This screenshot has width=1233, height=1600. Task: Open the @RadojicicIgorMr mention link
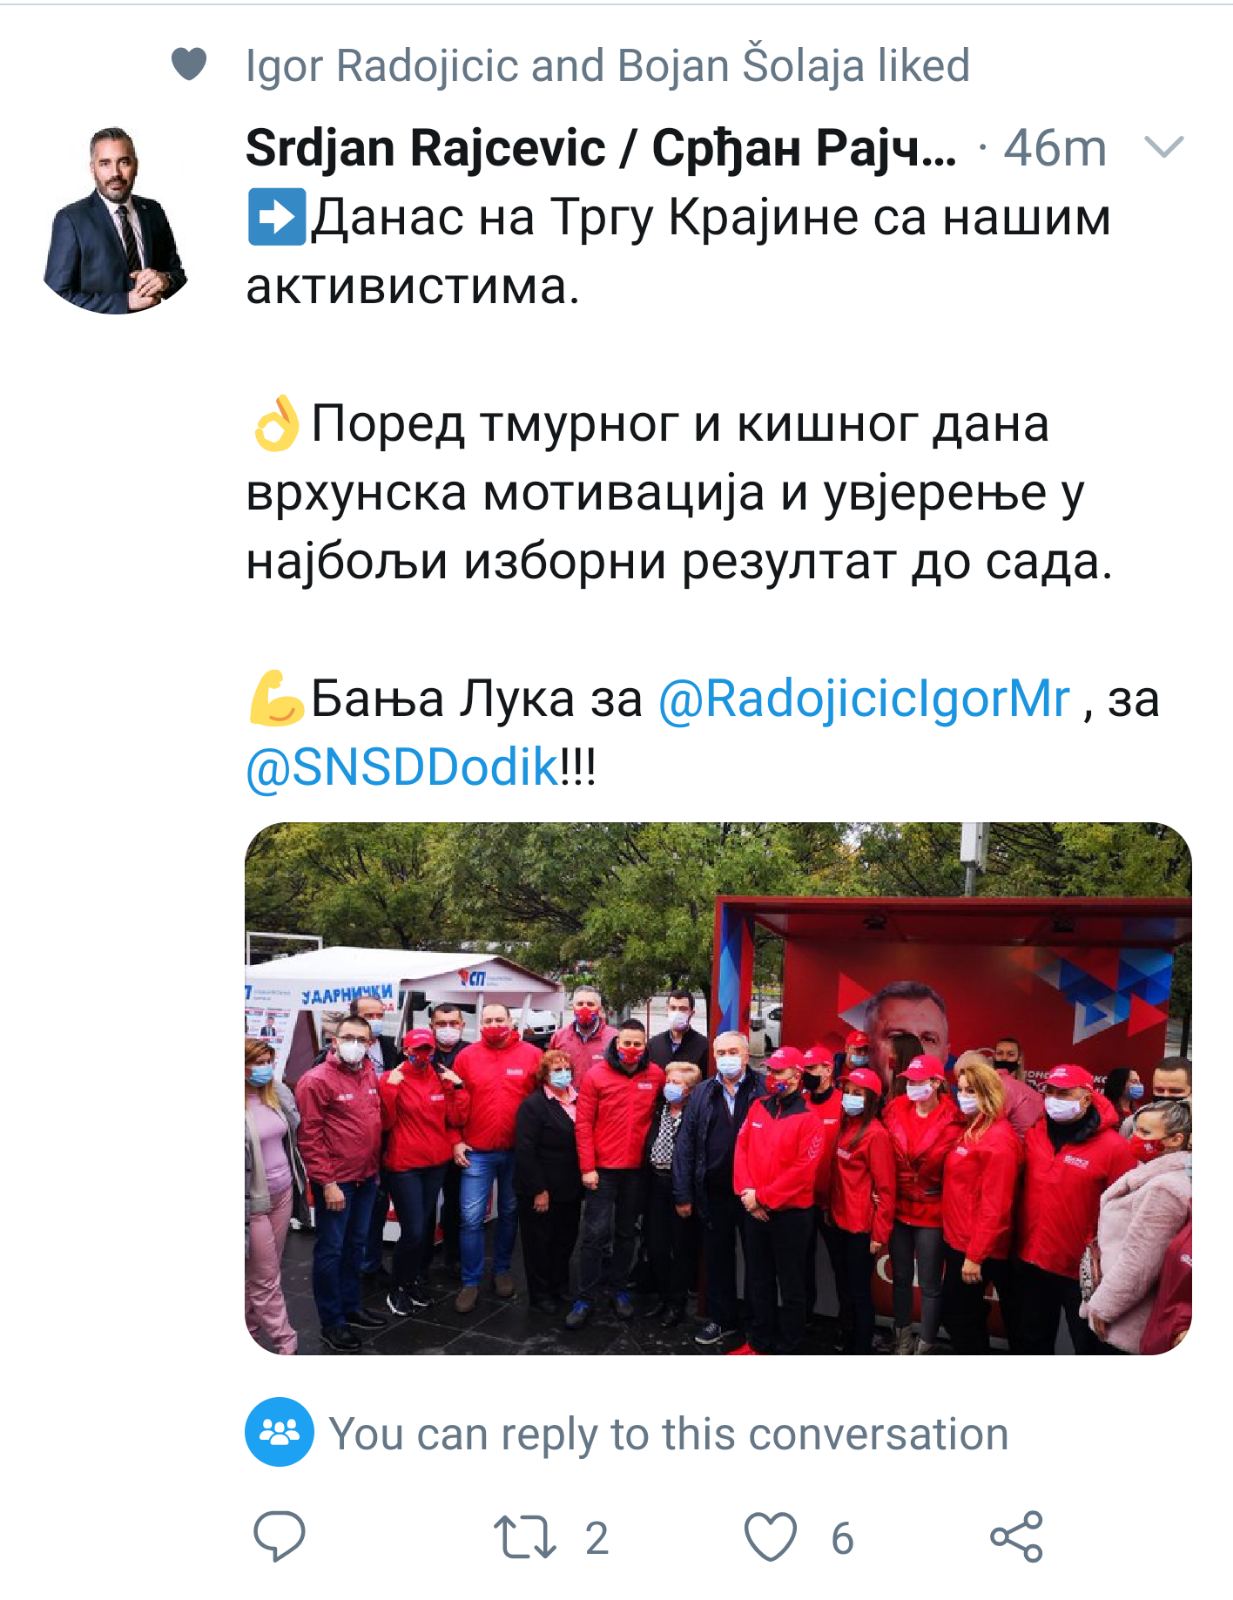click(864, 698)
